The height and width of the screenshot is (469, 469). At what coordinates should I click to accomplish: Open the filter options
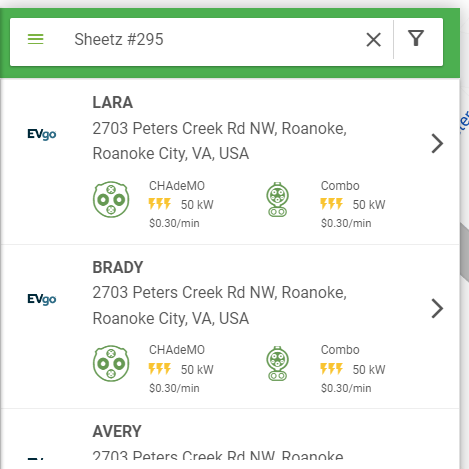416,38
